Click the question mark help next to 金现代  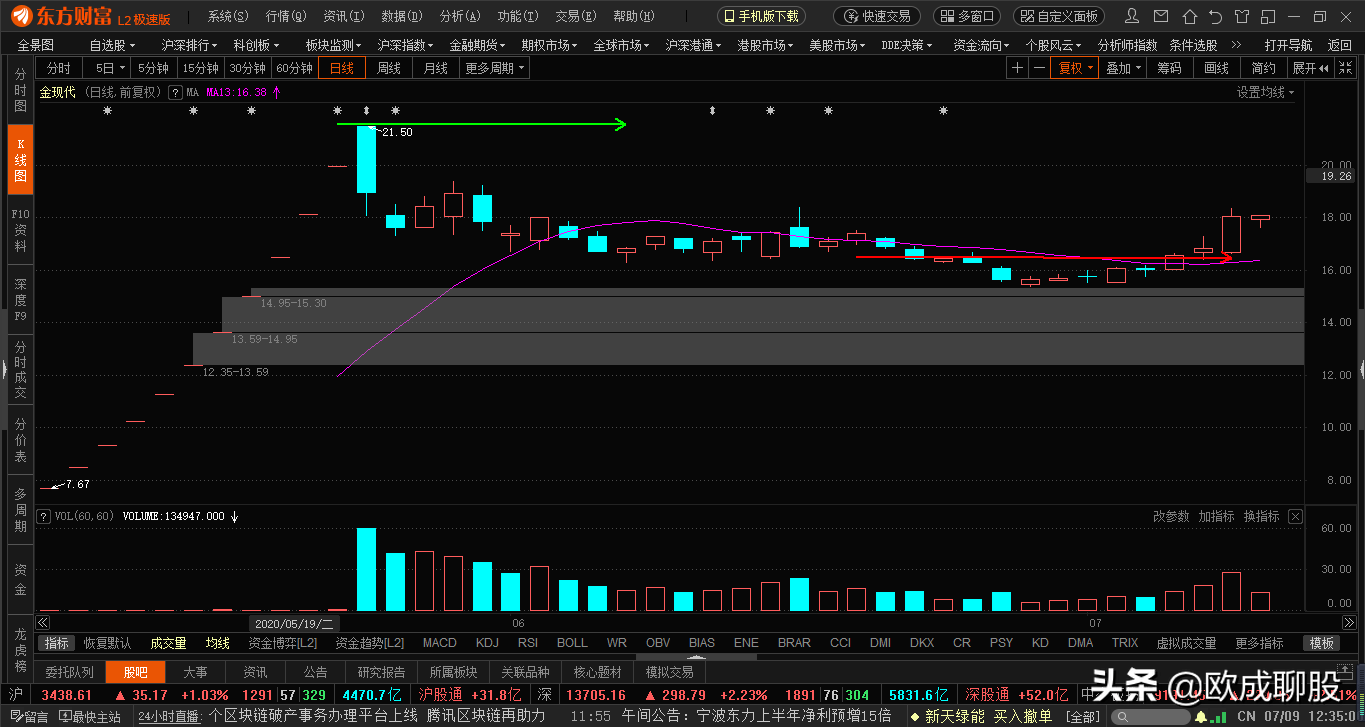pos(175,92)
